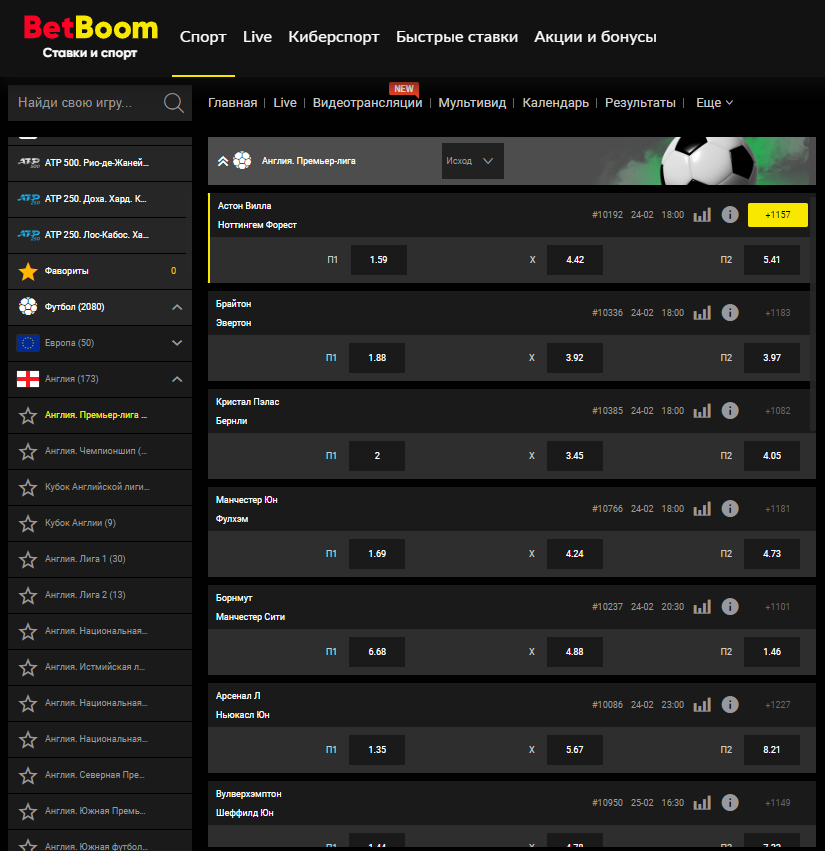Open info icon for Кристал Палас match
This screenshot has width=825, height=851.
pyautogui.click(x=729, y=411)
